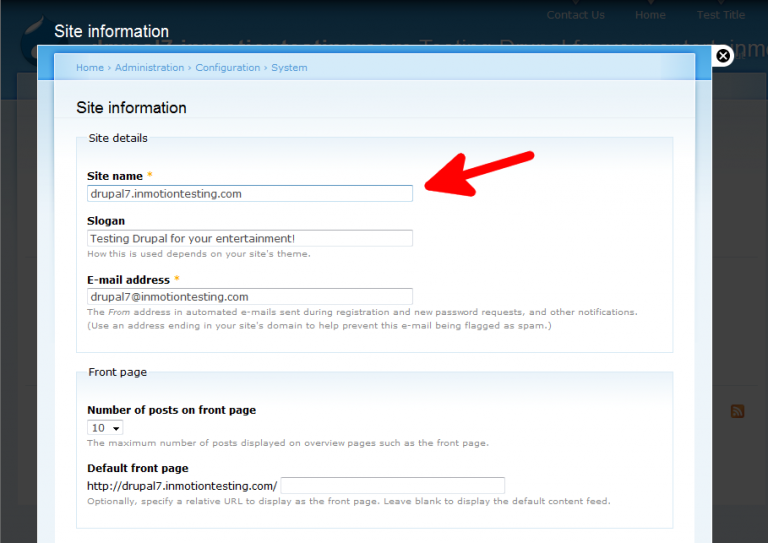Click 'How this is used depends' help text
Image resolution: width=768 pixels, height=543 pixels.
[x=199, y=254]
